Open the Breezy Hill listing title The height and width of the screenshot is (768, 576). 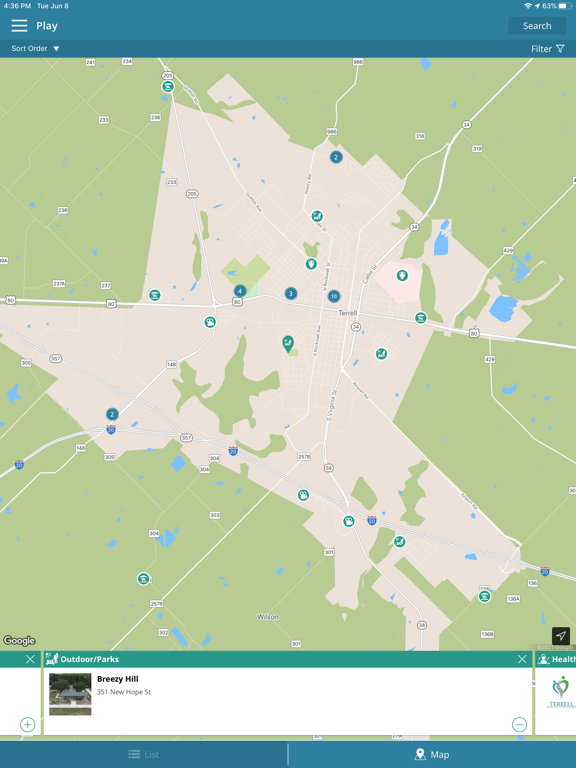pyautogui.click(x=118, y=679)
